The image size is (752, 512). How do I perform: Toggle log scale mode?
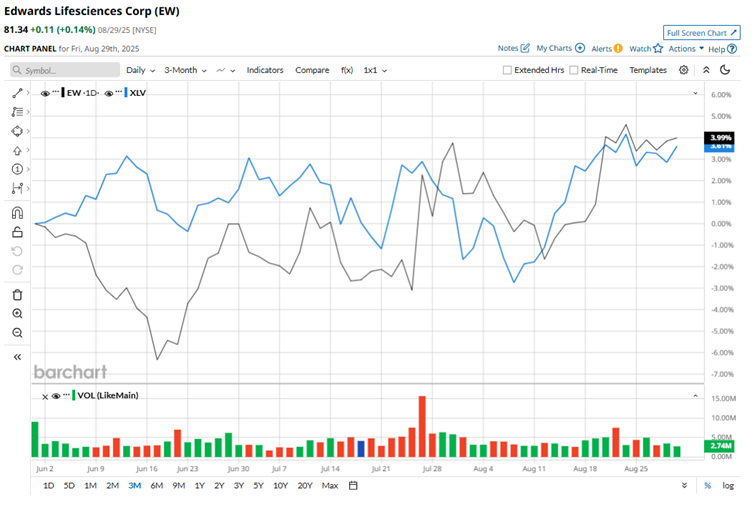(x=728, y=486)
